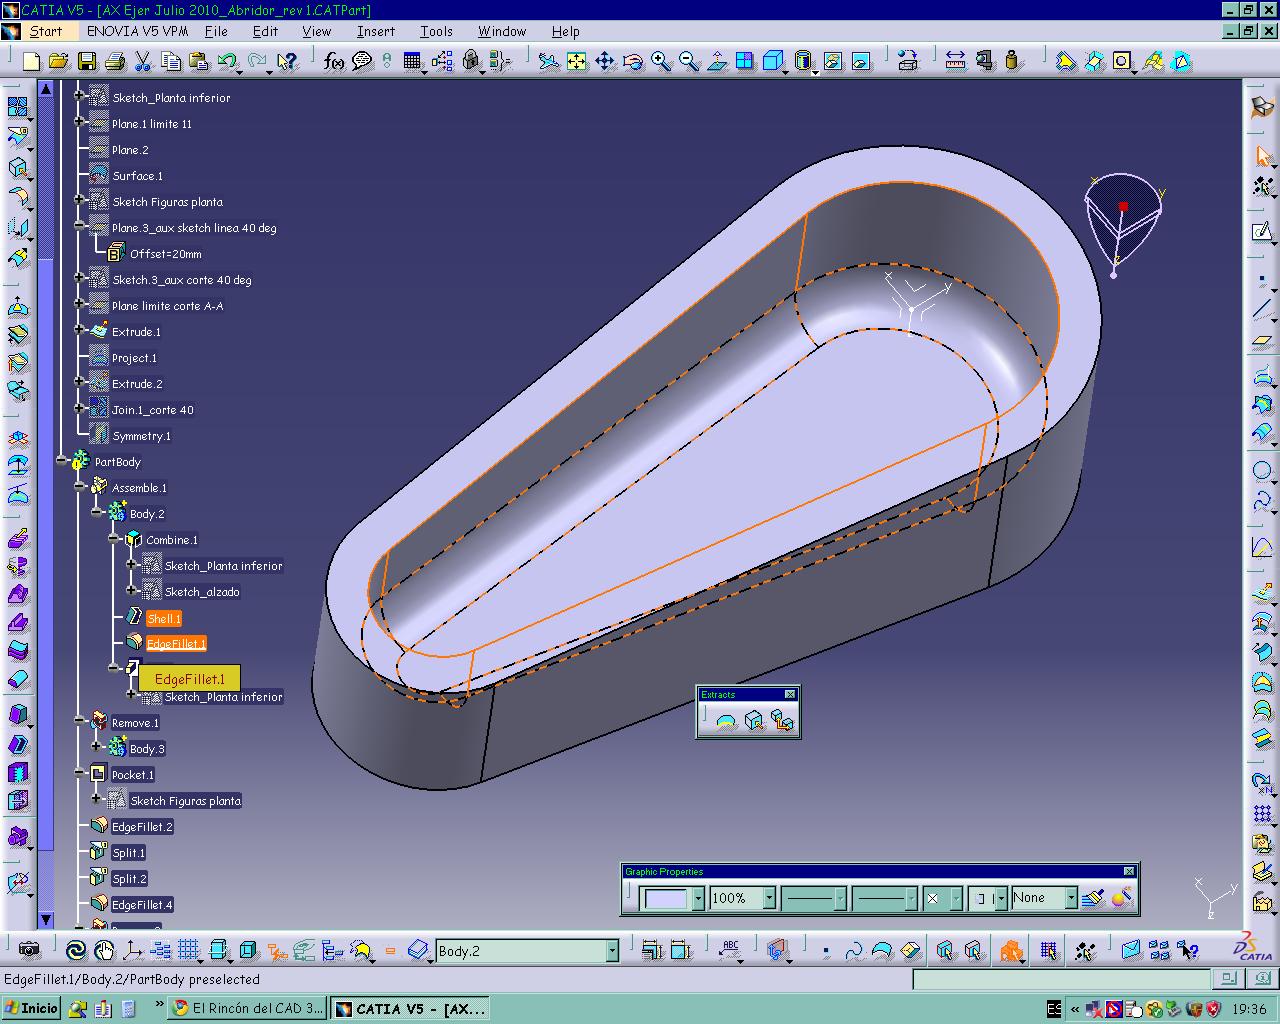Click the Measure Inertia weight icon
This screenshot has height=1024, width=1280.
coord(1013,62)
